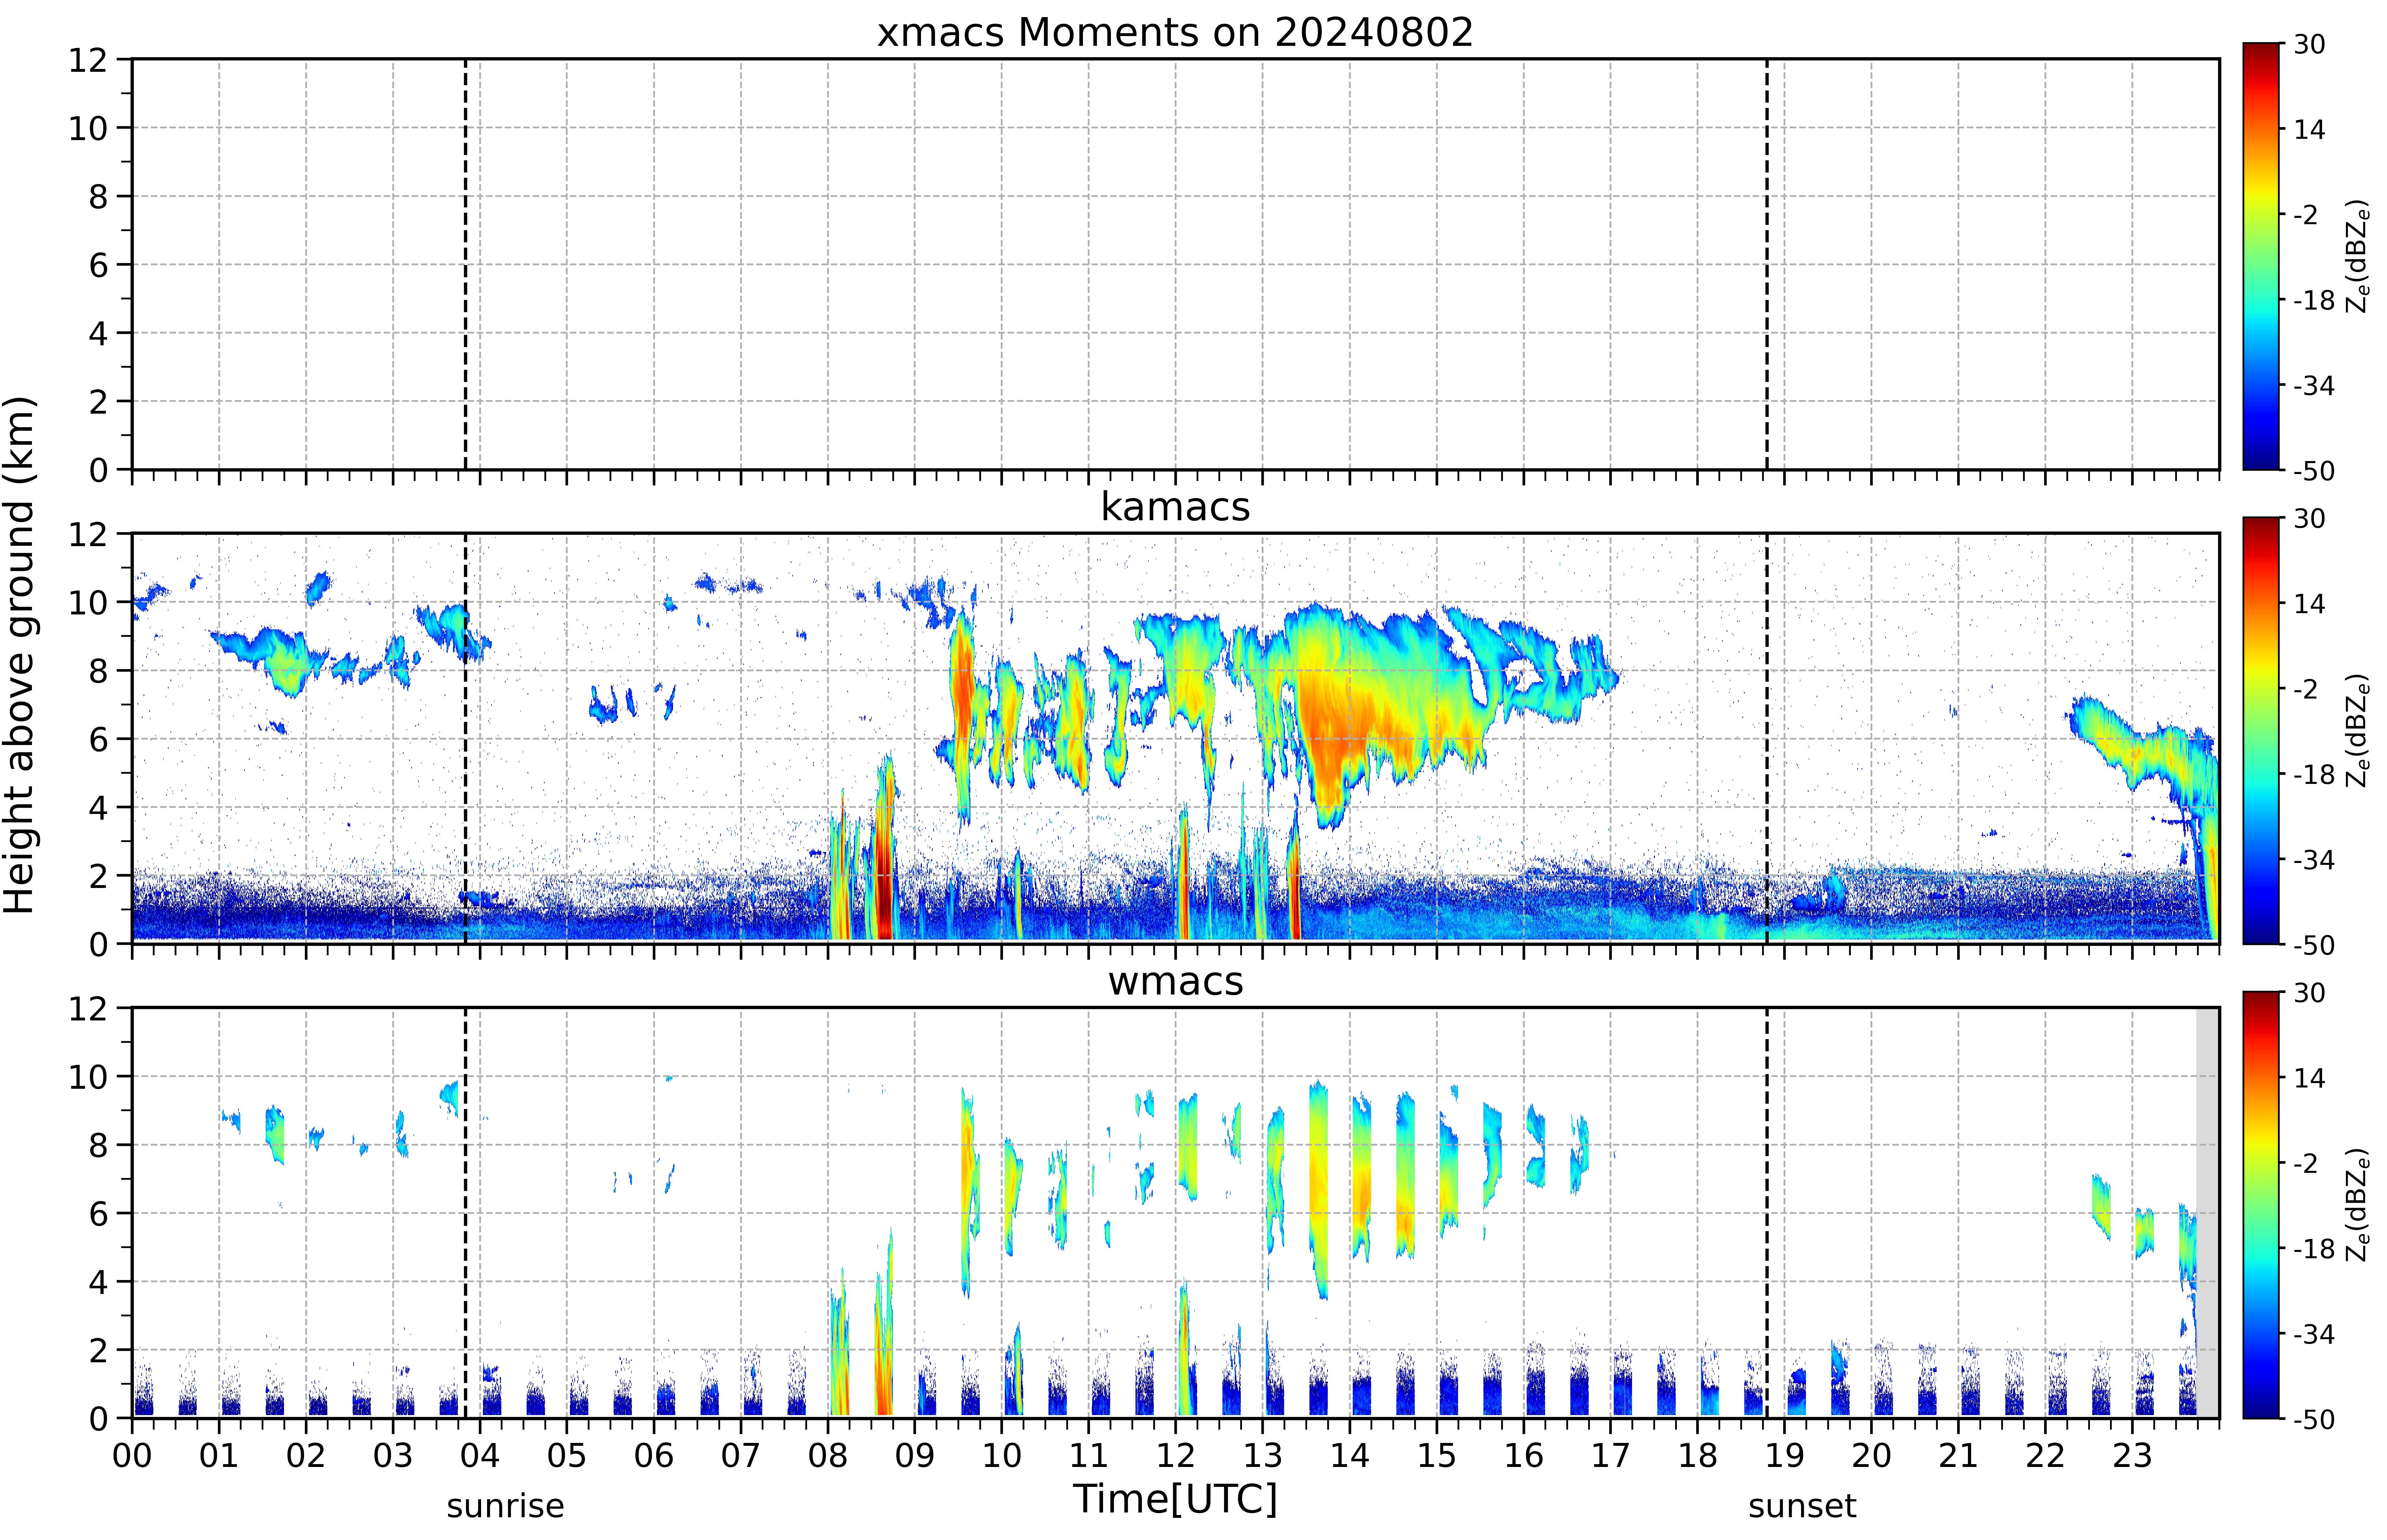Click the title 'xmacs Moments on 20240802'
Viewport: 2387px width, 1540px height.
(1175, 32)
